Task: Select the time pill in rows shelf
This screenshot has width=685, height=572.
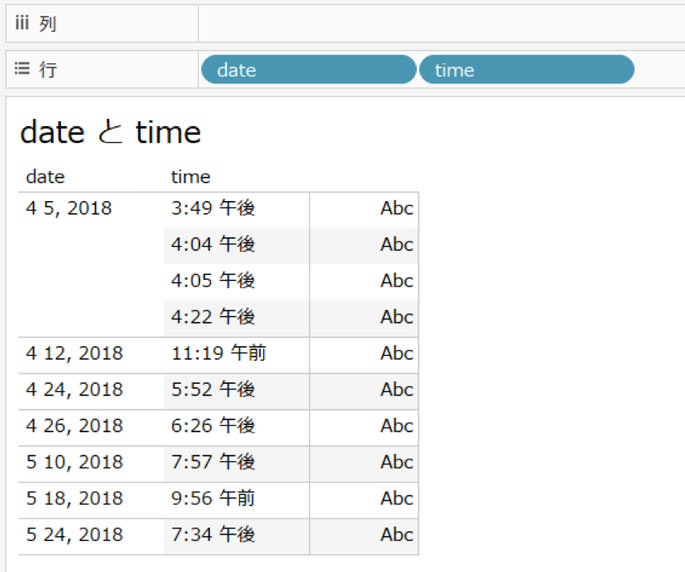Action: click(526, 70)
